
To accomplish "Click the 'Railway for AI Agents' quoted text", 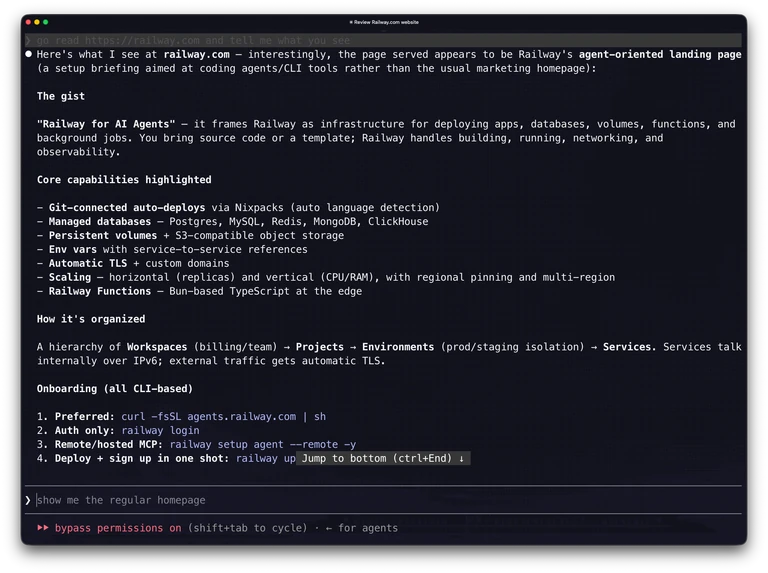I will pos(106,124).
